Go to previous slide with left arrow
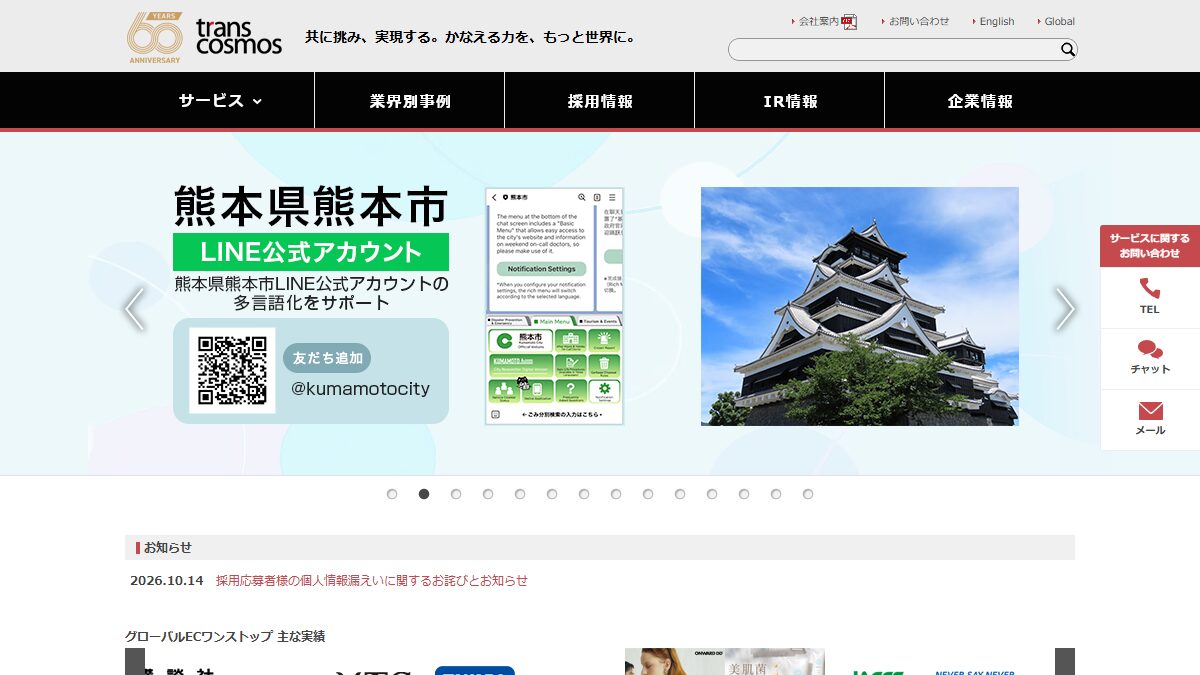The width and height of the screenshot is (1200, 675). coord(134,309)
